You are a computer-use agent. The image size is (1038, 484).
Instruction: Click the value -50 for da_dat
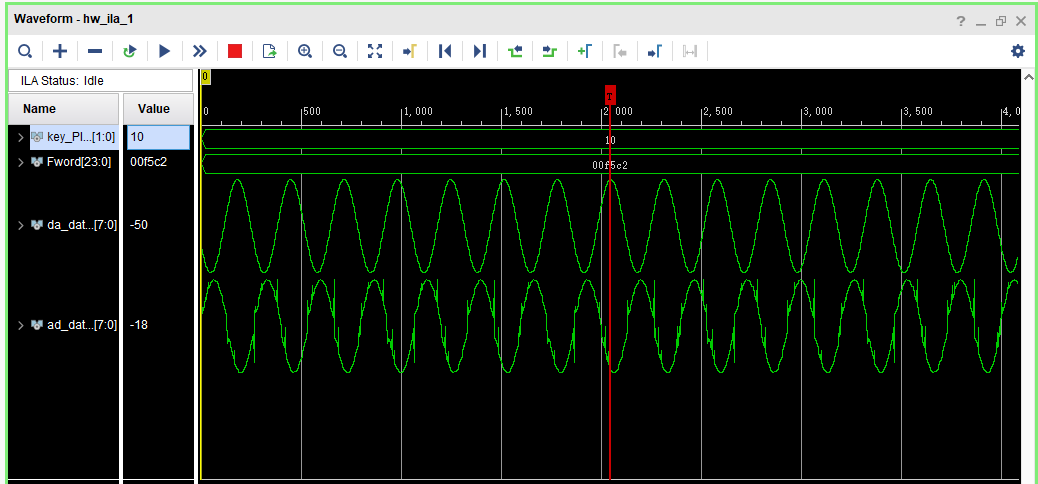tap(139, 225)
